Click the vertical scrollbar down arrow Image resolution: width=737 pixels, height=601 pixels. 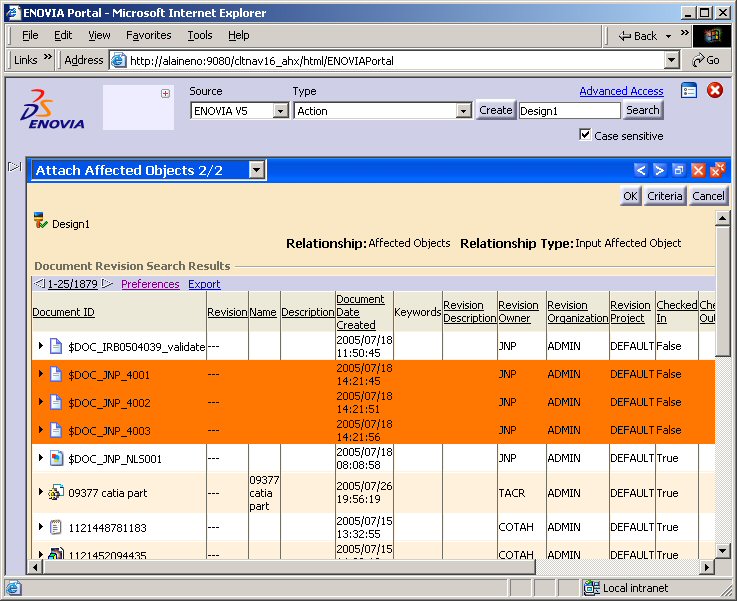pyautogui.click(x=722, y=550)
